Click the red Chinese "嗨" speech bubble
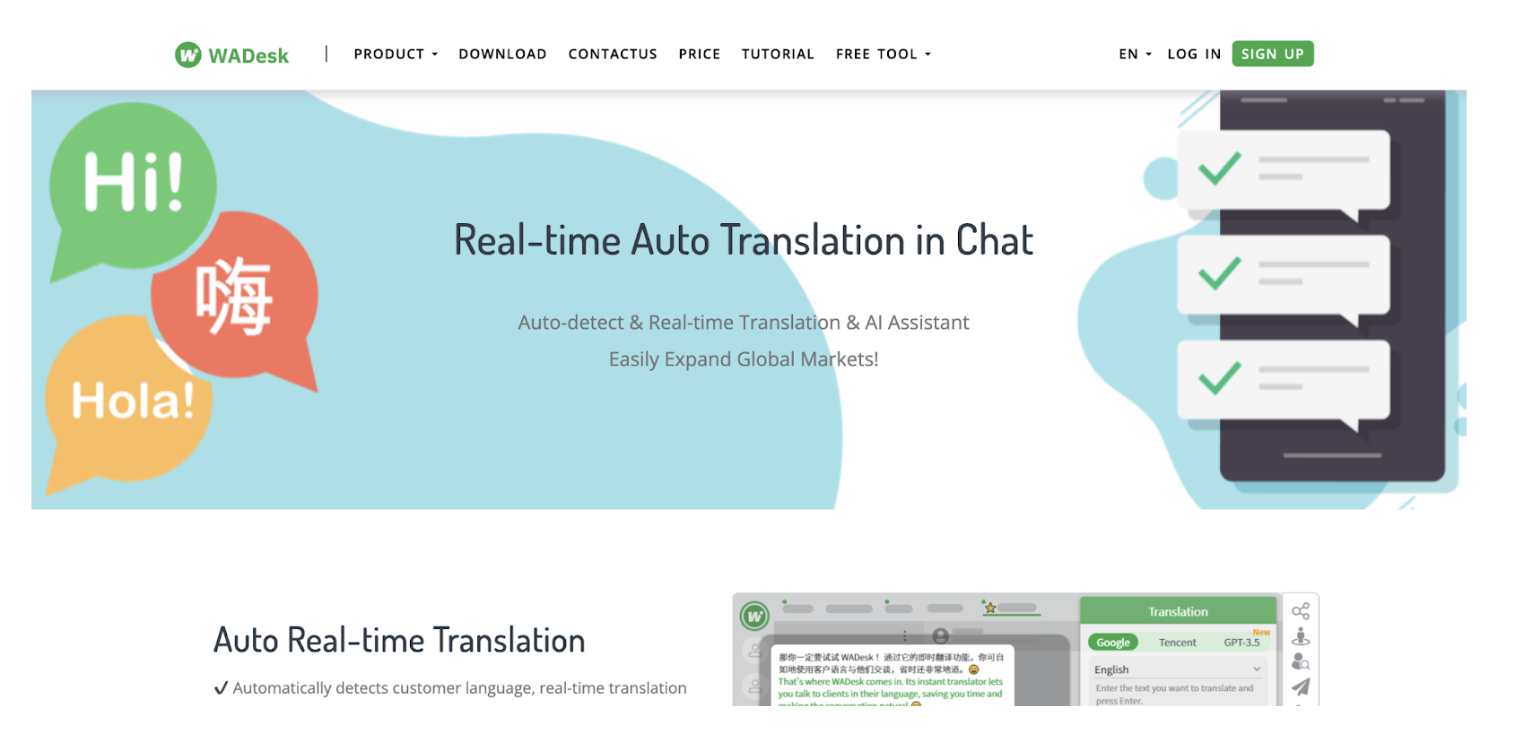This screenshot has width=1516, height=746. pos(236,299)
